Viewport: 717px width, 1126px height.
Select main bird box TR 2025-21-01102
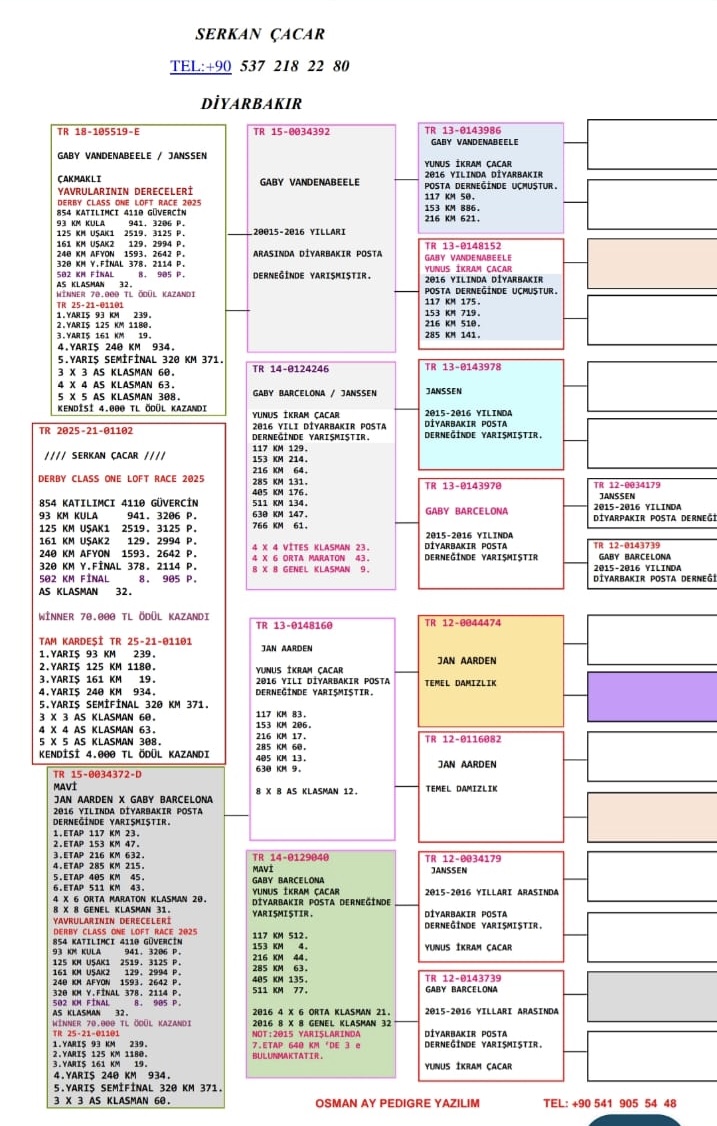coord(128,594)
